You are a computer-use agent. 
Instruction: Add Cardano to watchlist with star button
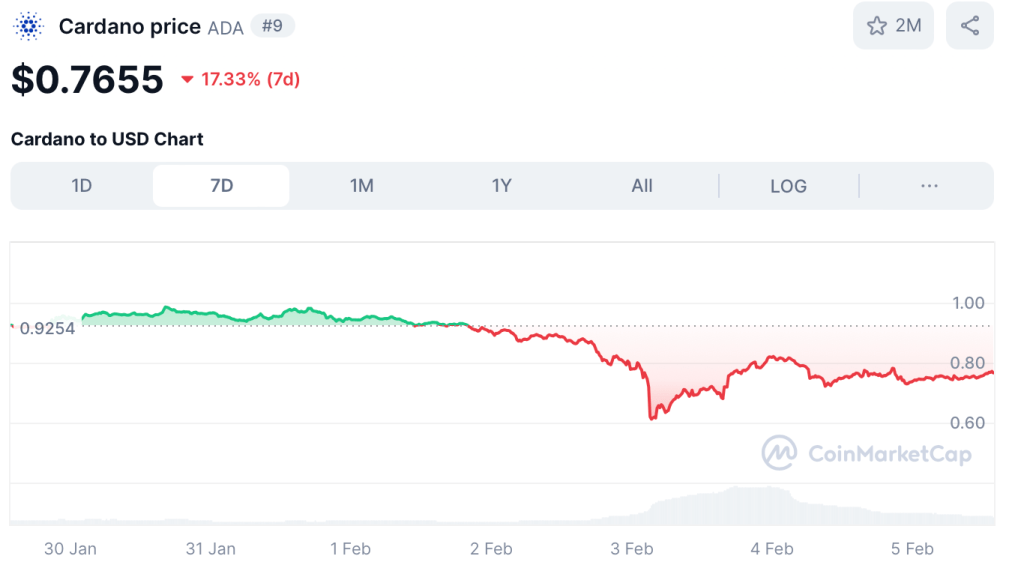893,26
